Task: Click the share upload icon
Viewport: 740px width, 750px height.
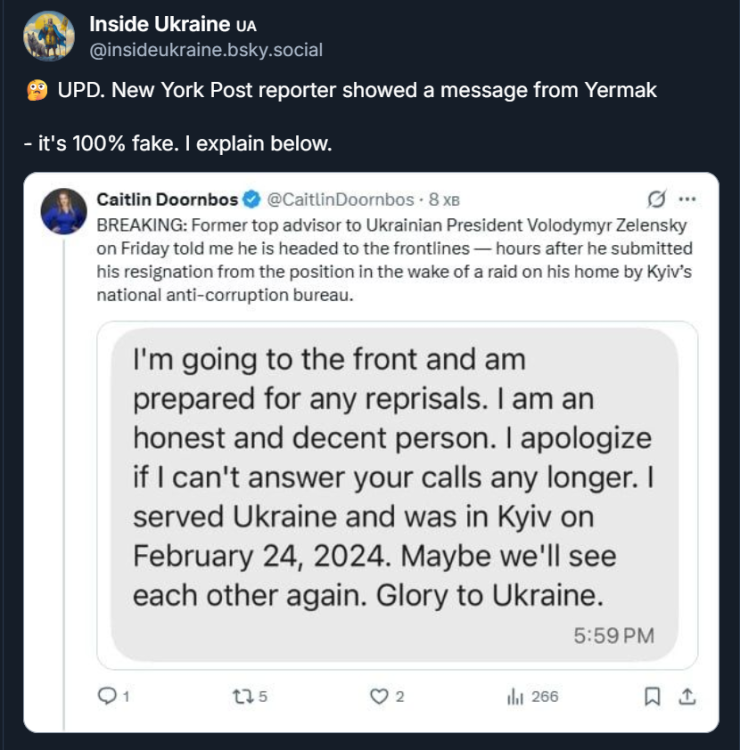Action: [x=687, y=696]
